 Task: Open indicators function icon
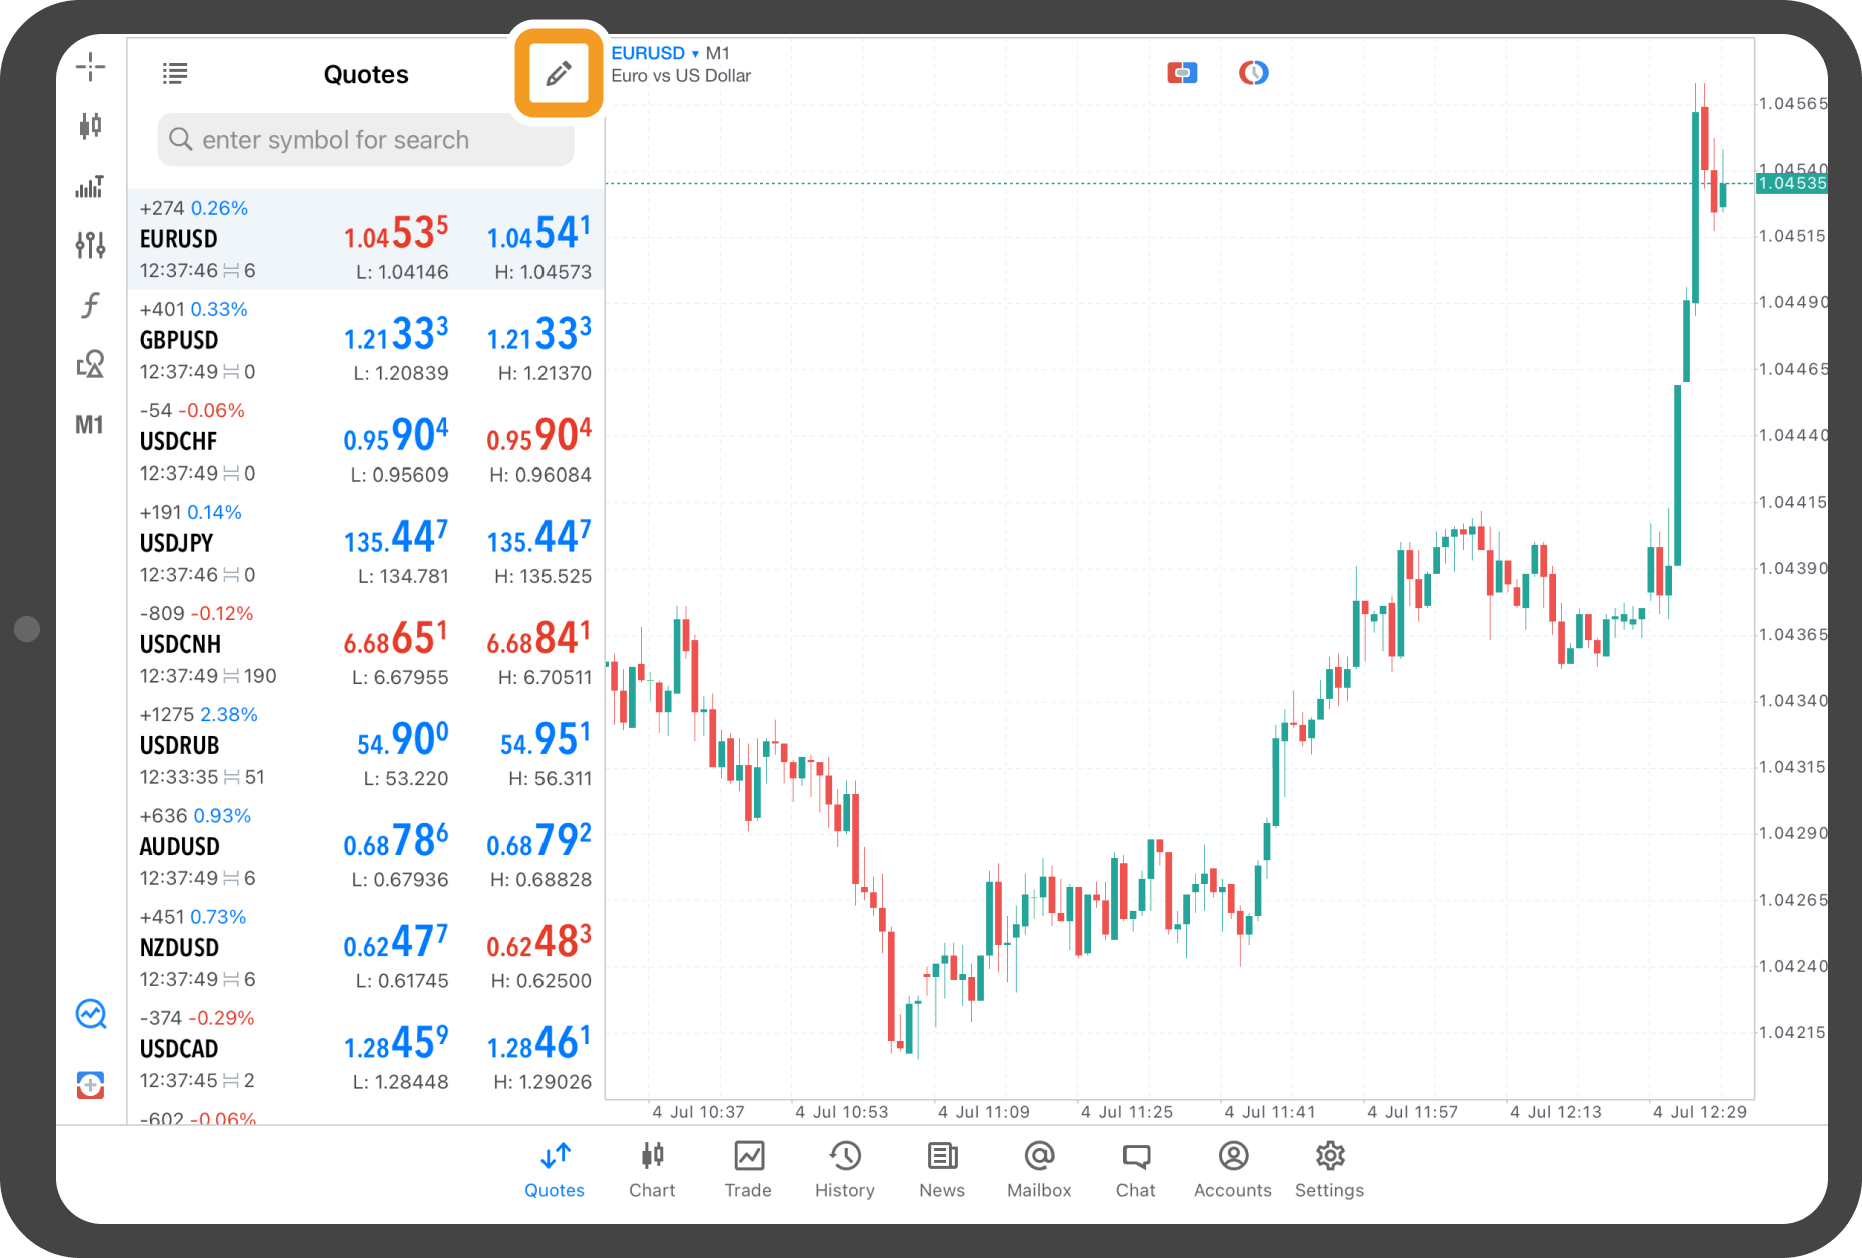pyautogui.click(x=90, y=304)
